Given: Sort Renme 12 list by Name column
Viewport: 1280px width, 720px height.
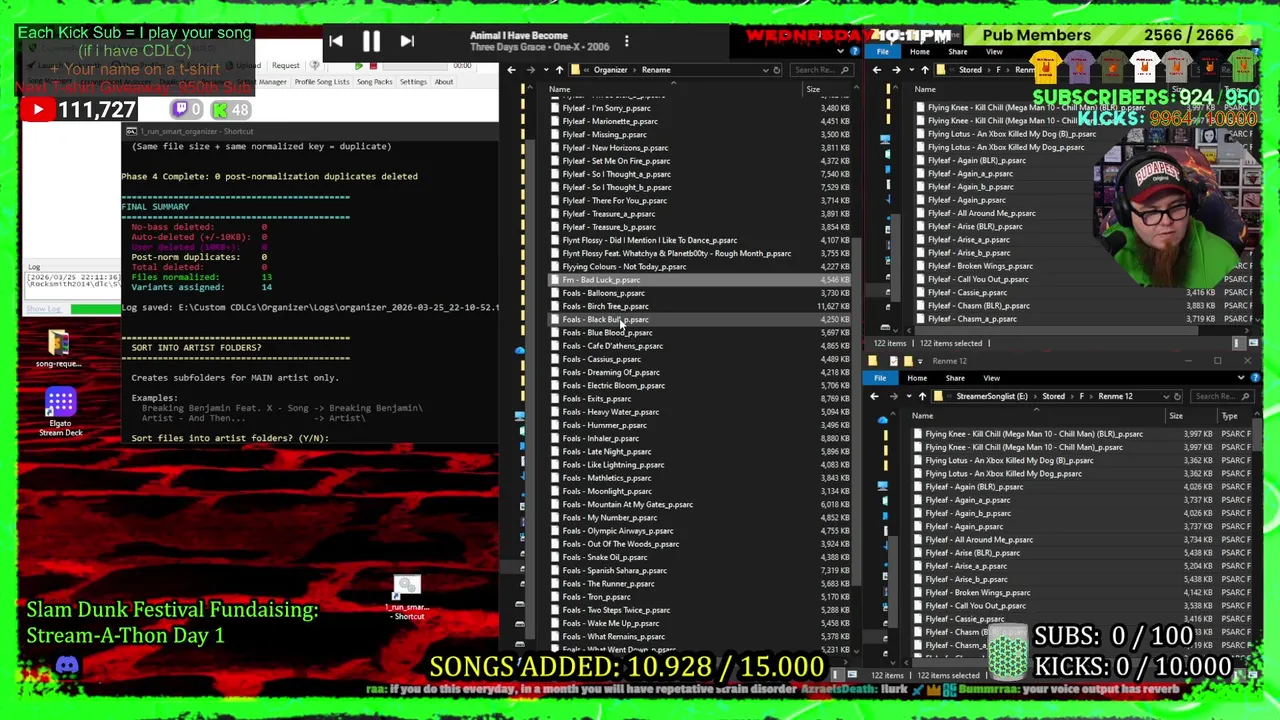Looking at the screenshot, I should pyautogui.click(x=922, y=416).
